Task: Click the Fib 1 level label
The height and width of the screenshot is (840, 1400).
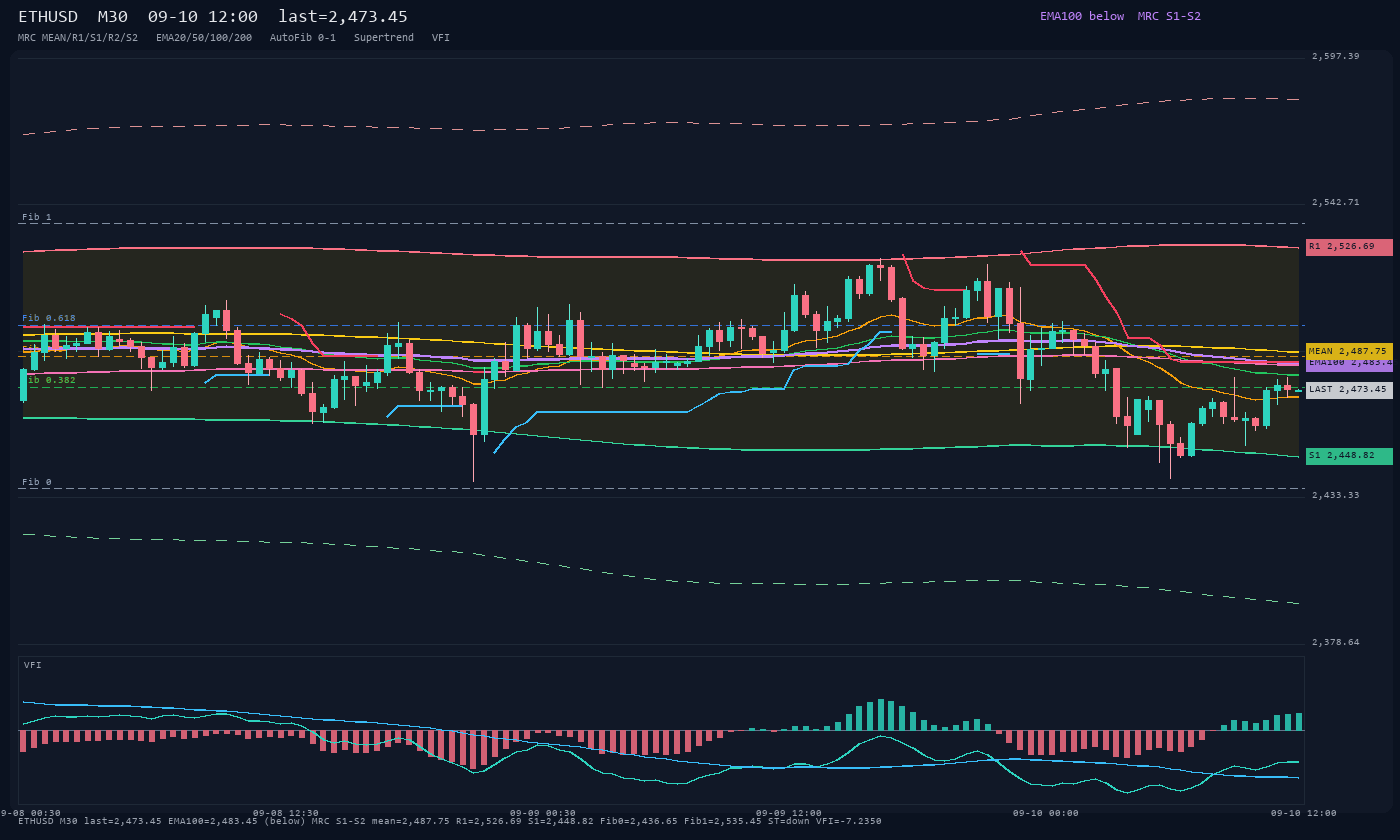Action: tap(37, 217)
